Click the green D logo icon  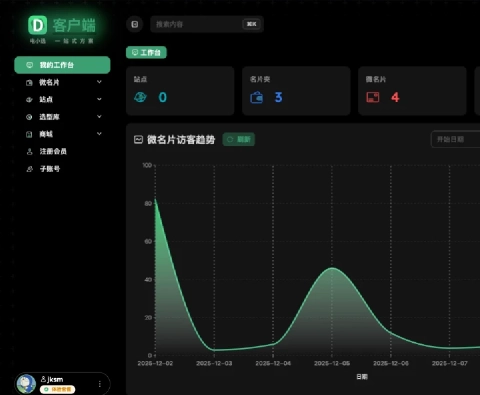coord(37,25)
